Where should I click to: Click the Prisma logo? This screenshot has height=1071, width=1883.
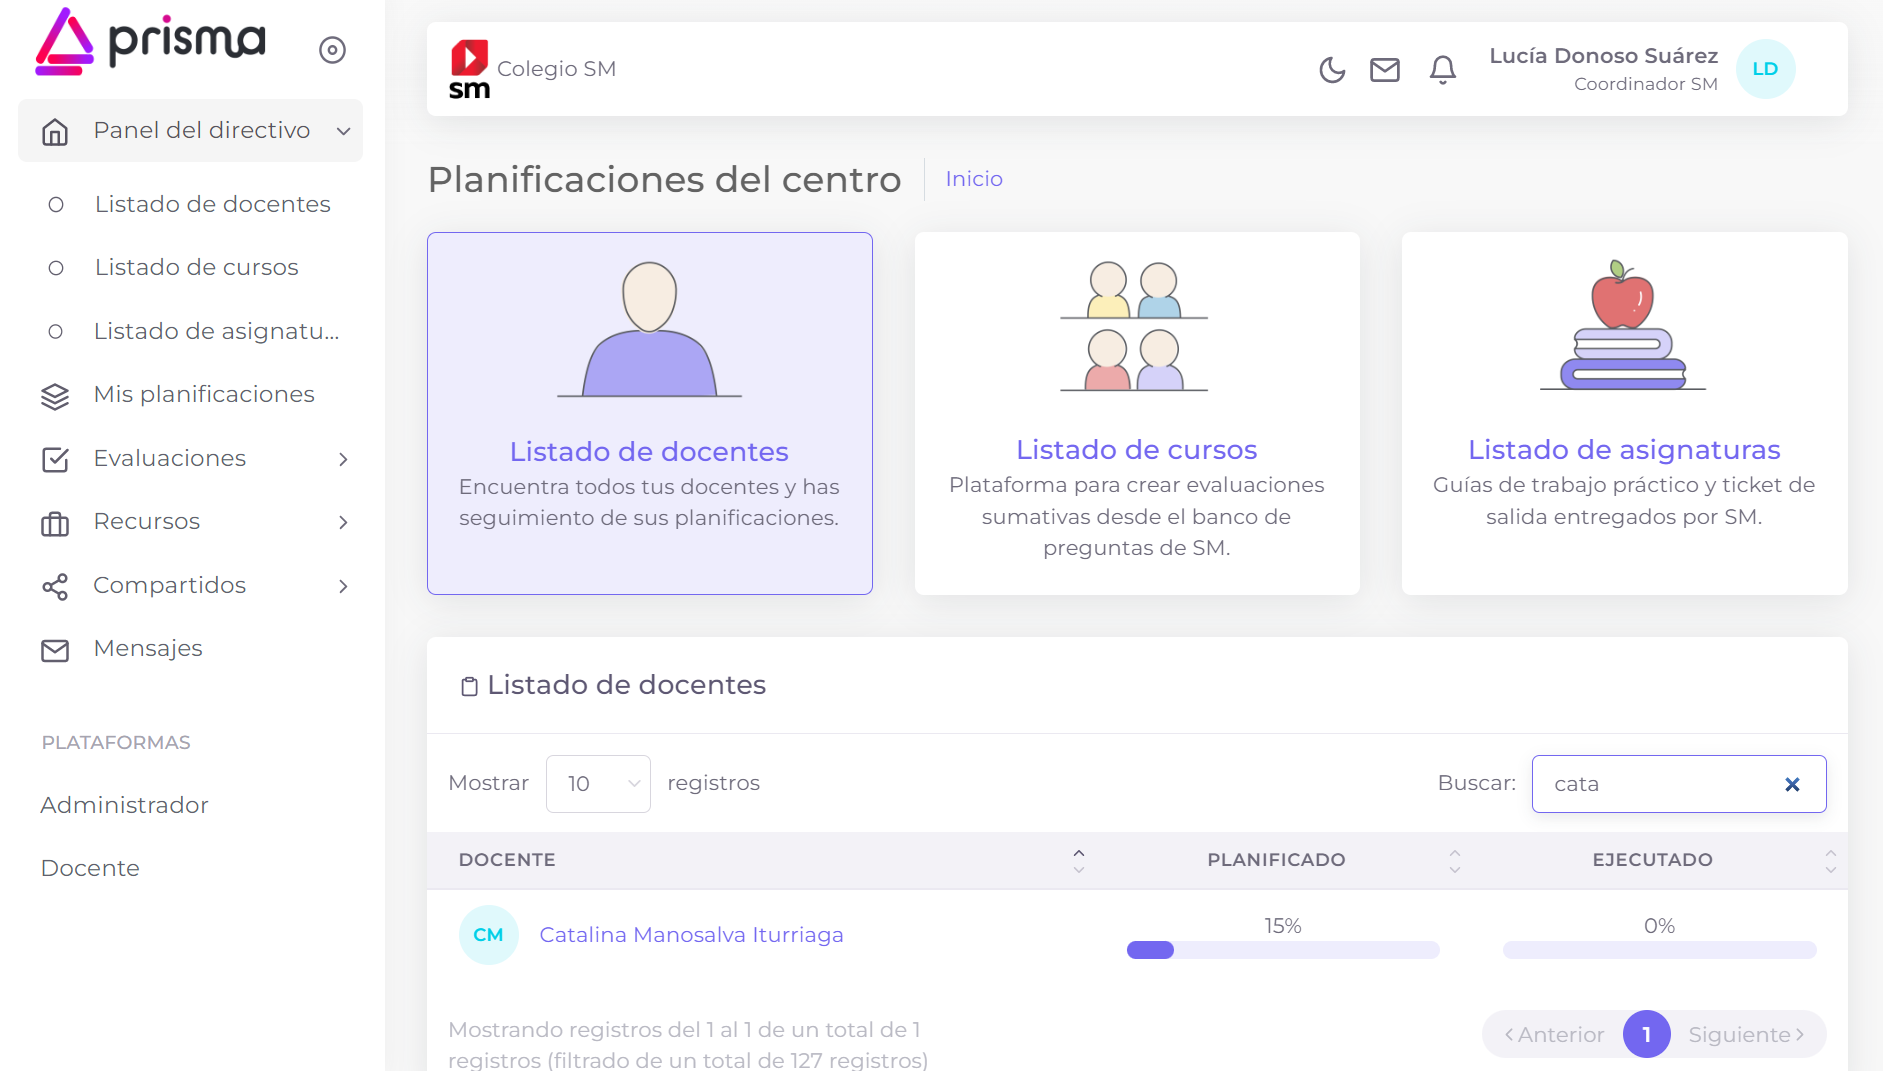[x=151, y=42]
